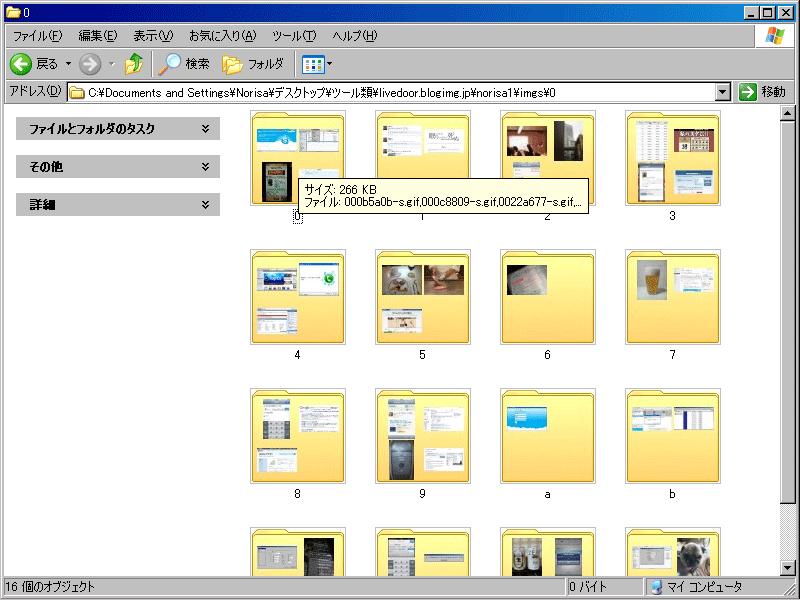Screen dimensions: 800x600
Task: Click the folder icon in address bar
Action: point(77,92)
